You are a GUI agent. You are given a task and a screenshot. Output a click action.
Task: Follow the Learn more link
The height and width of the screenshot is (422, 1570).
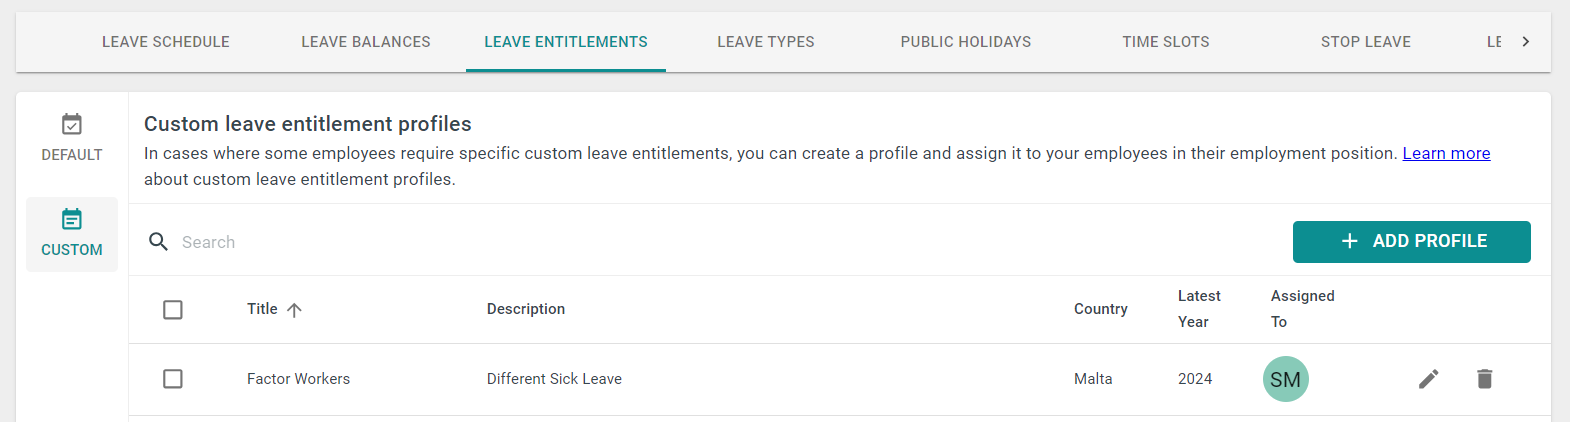(1446, 153)
